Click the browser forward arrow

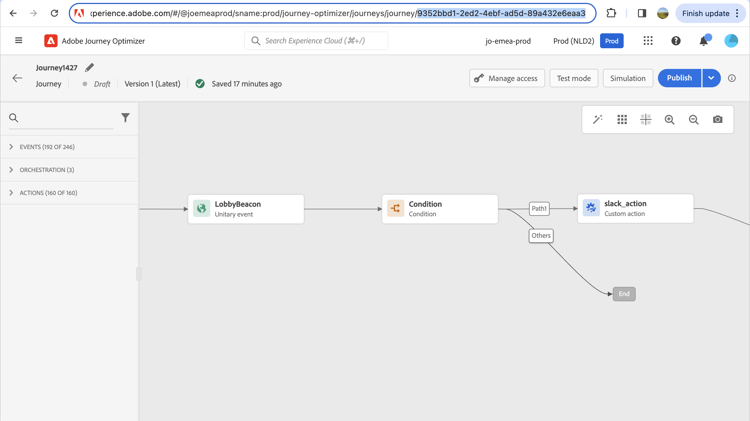[x=33, y=13]
